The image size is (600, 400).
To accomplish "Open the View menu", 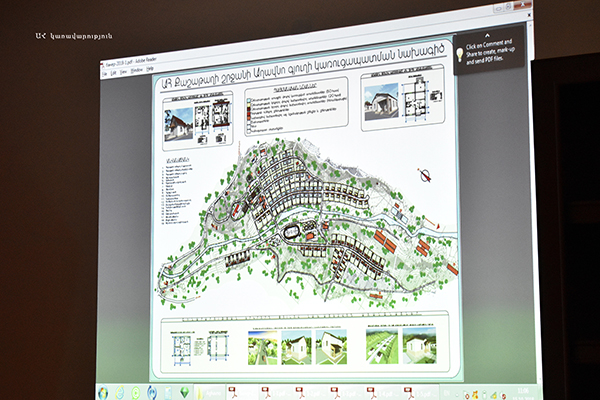I will pos(123,72).
